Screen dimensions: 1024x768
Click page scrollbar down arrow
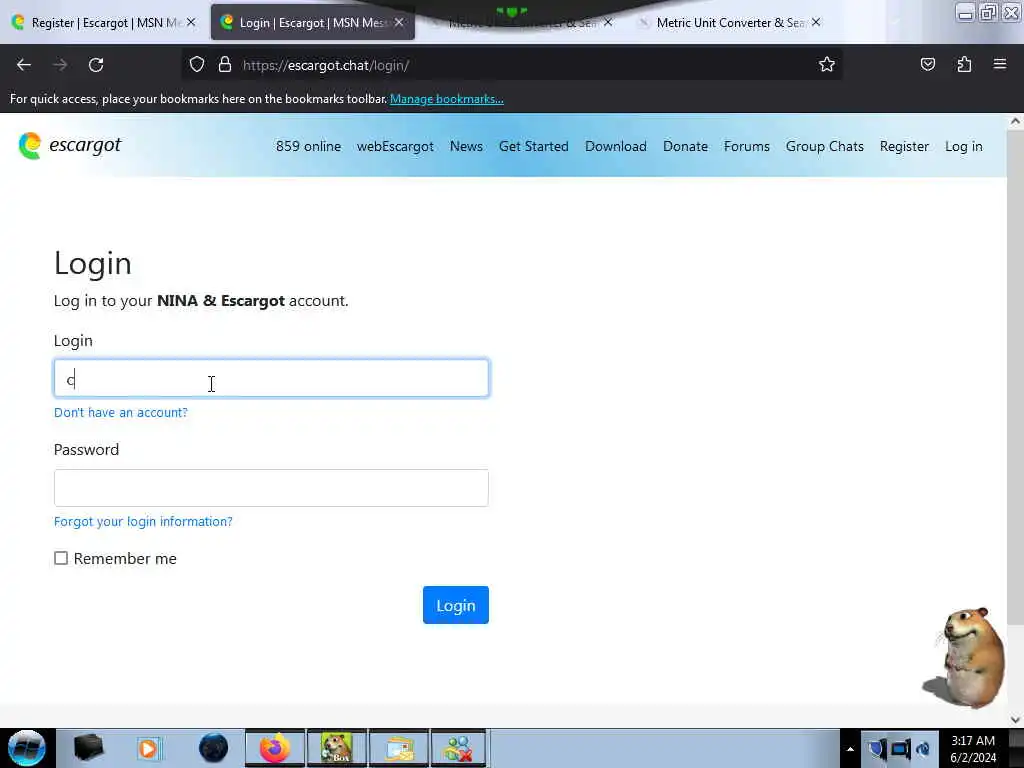point(1015,719)
